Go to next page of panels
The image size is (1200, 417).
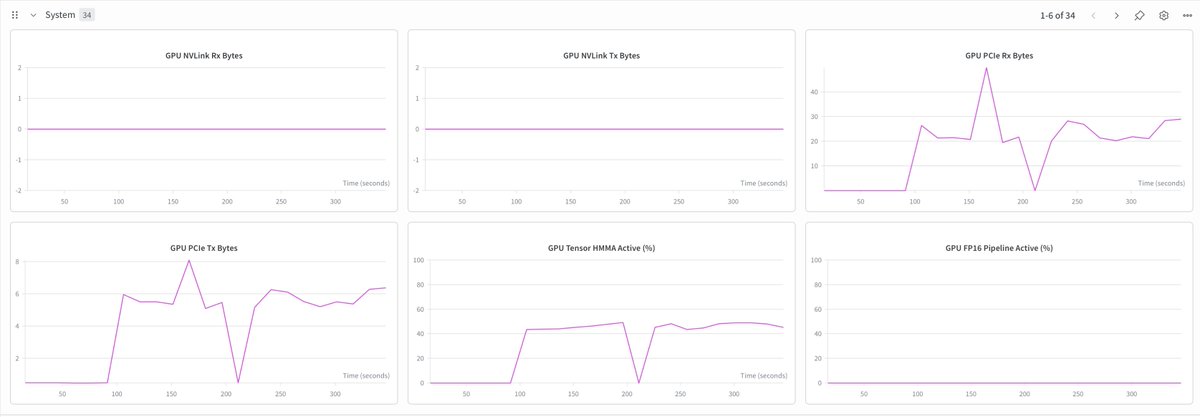point(1116,16)
